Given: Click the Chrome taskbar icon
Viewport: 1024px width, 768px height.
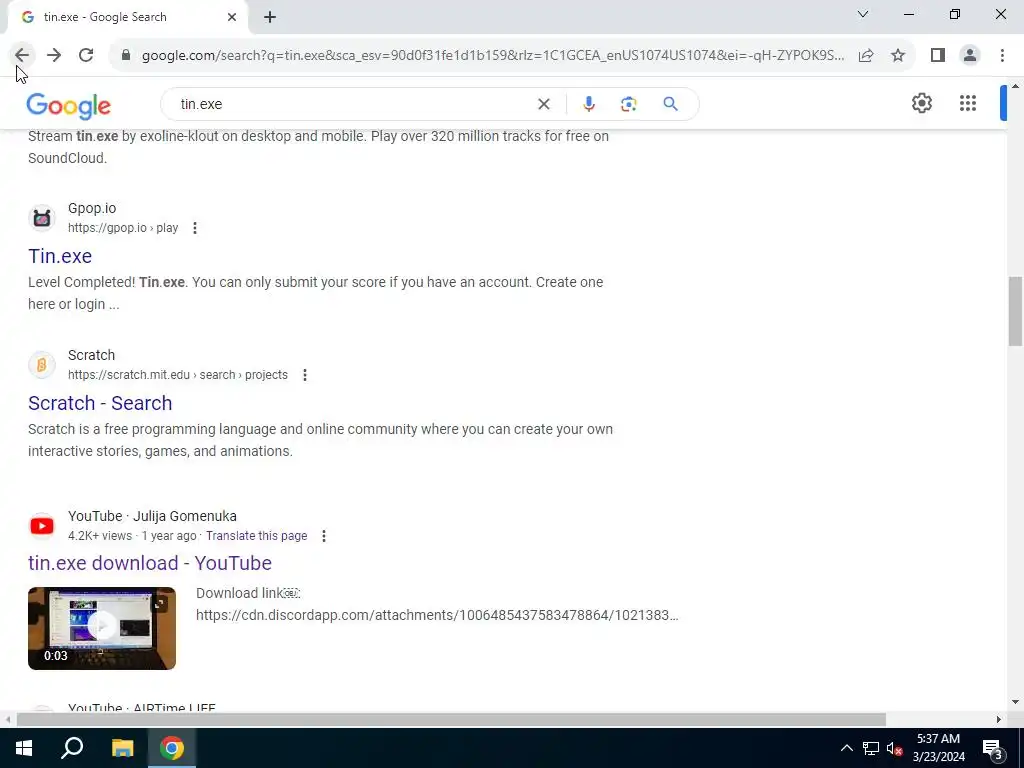Looking at the screenshot, I should coord(172,748).
